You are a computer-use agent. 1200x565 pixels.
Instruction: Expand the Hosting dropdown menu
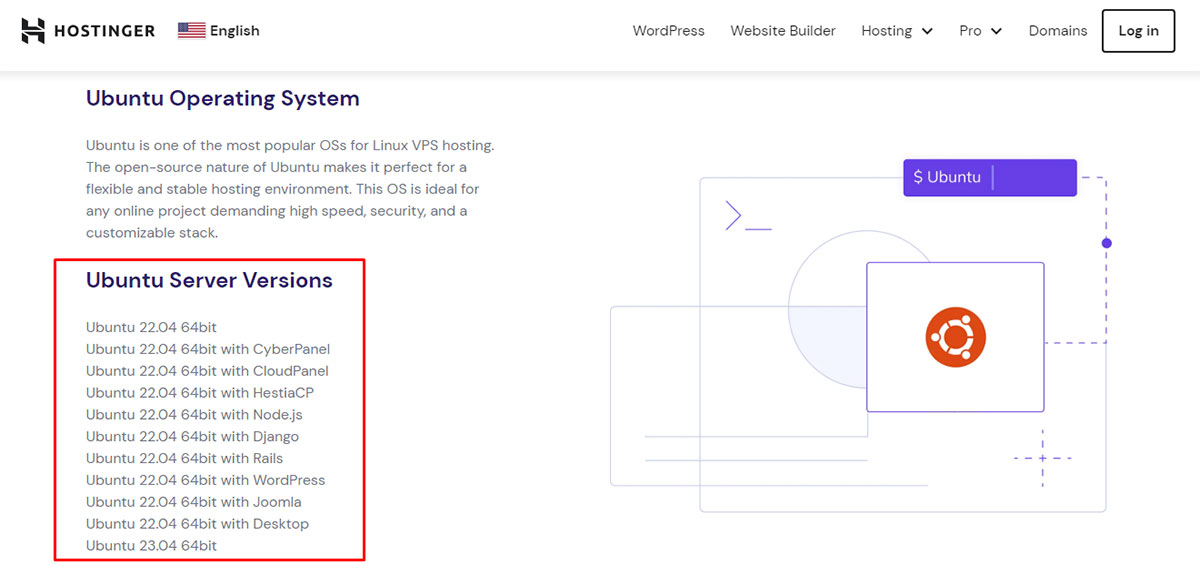[x=897, y=31]
